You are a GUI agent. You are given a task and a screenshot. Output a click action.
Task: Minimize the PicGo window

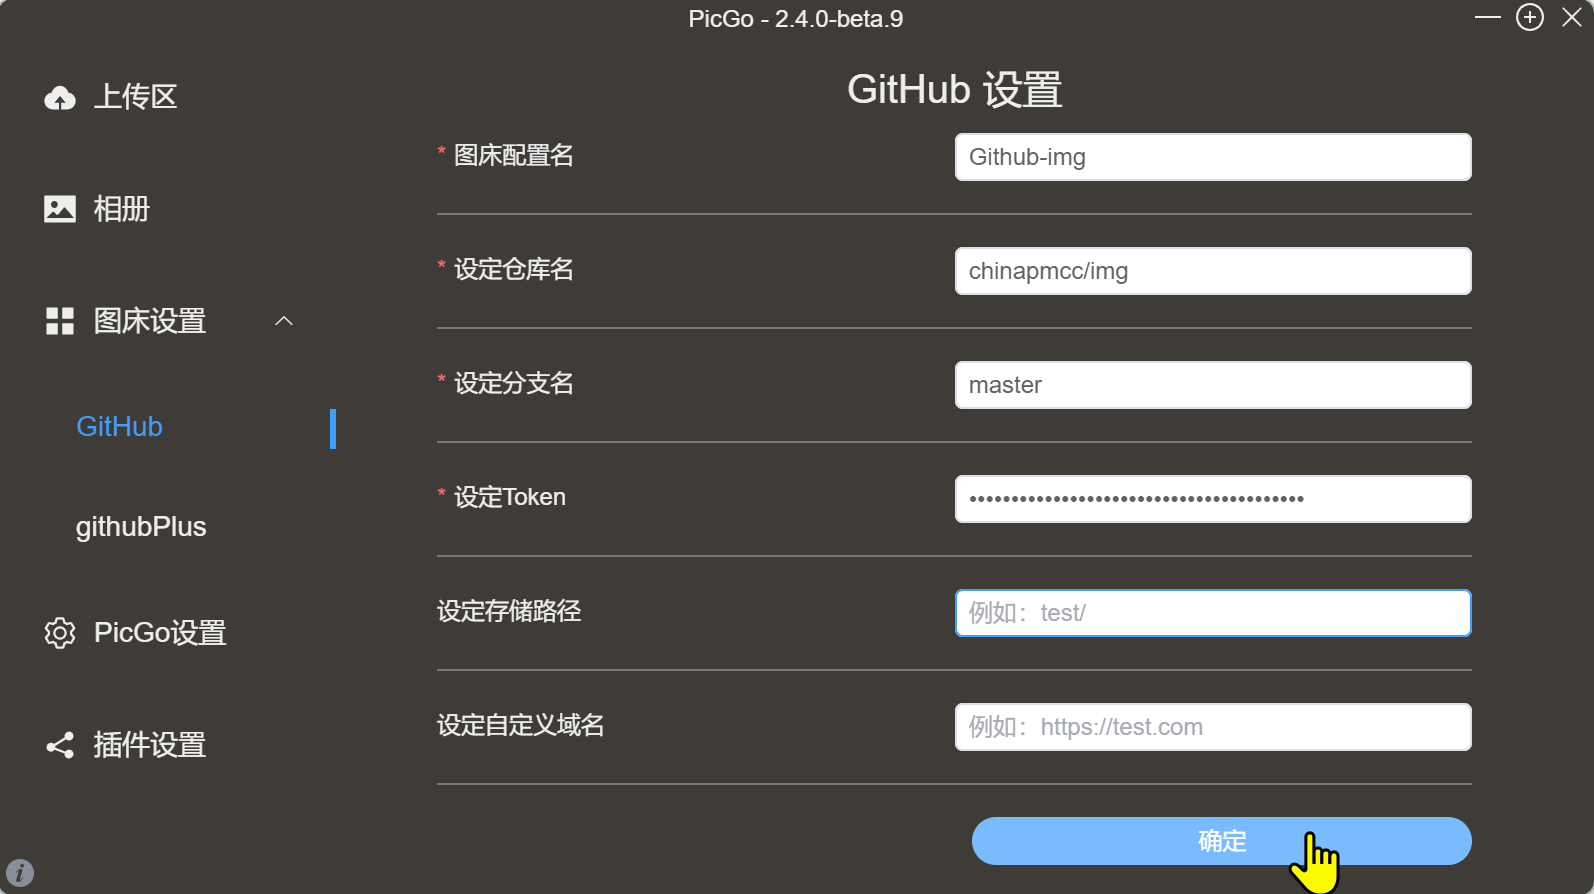(x=1487, y=18)
